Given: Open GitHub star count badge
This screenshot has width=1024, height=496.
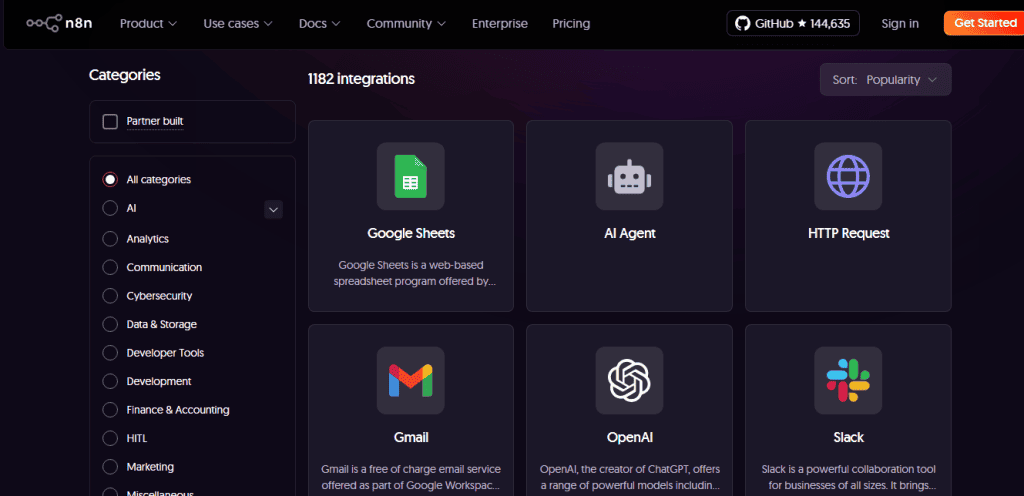Looking at the screenshot, I should pos(792,23).
